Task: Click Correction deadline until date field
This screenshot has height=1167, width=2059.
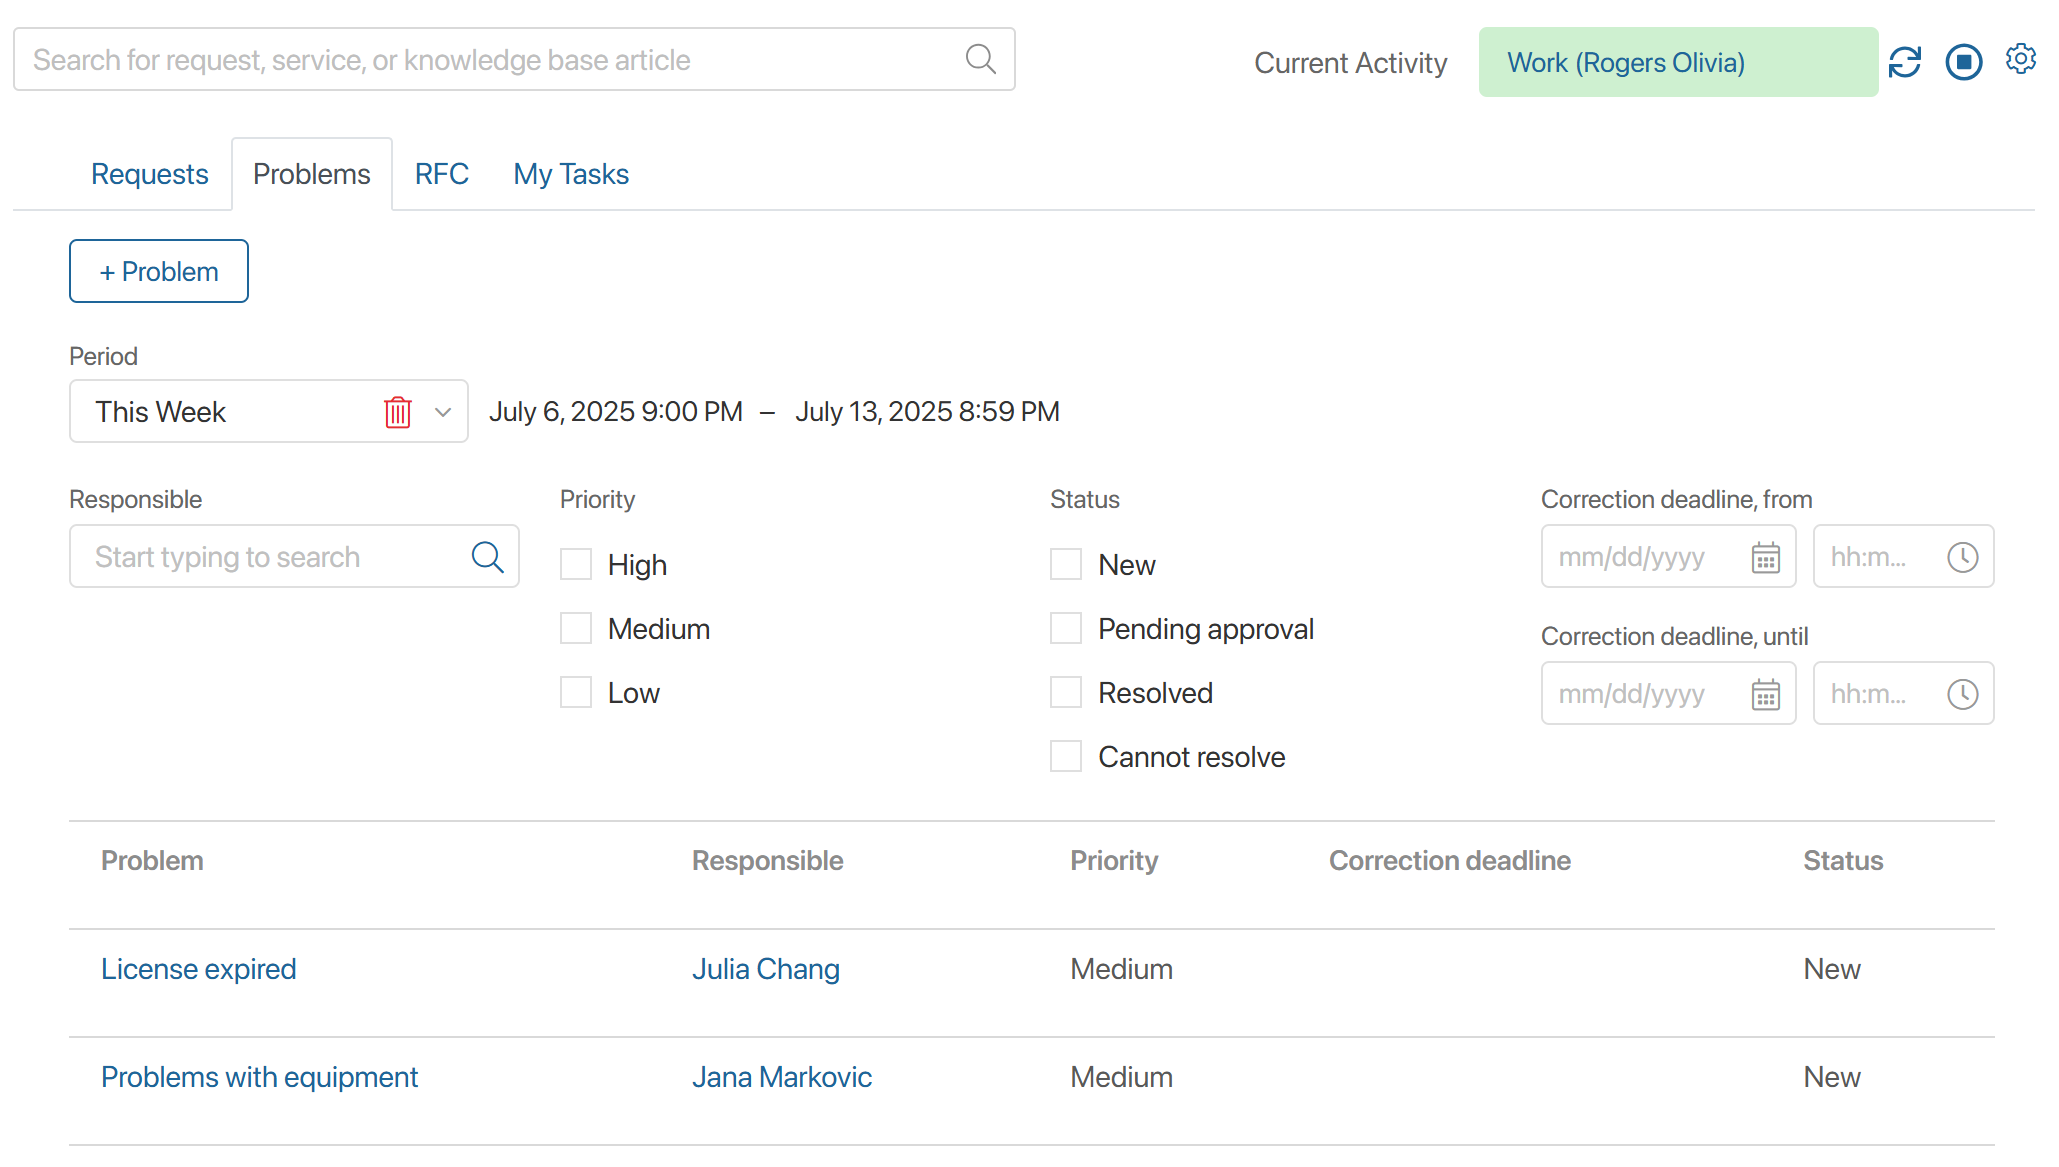Action: coord(1668,693)
